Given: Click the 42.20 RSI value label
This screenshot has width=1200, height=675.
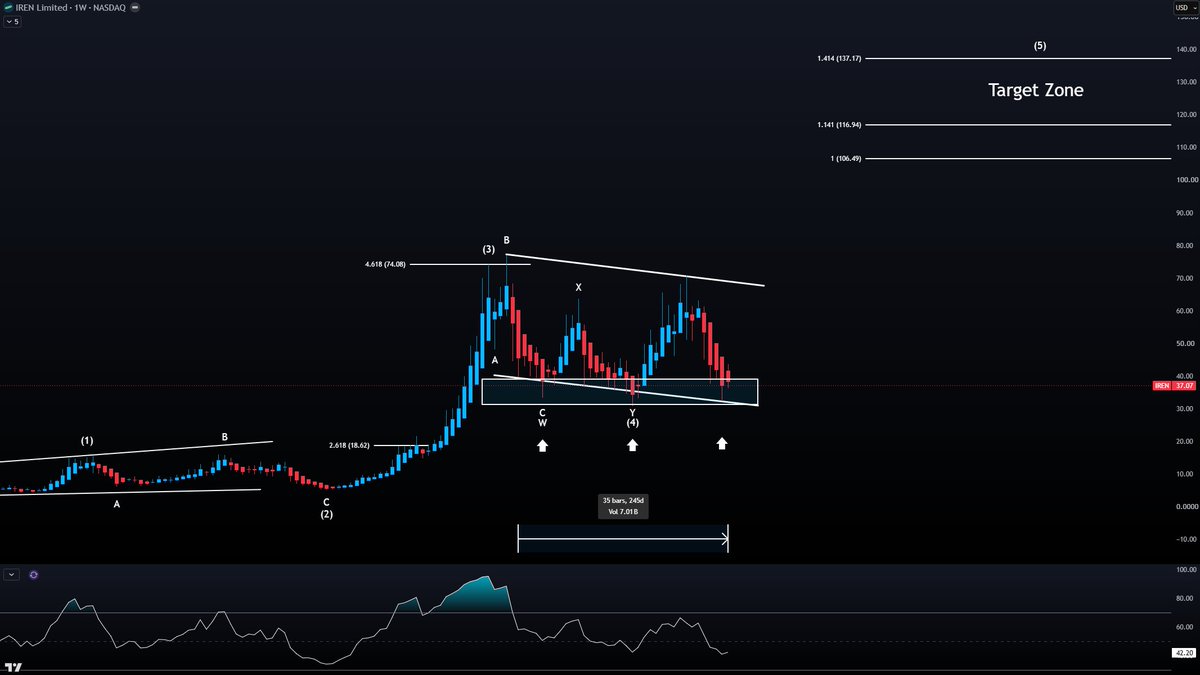Looking at the screenshot, I should tap(1182, 654).
